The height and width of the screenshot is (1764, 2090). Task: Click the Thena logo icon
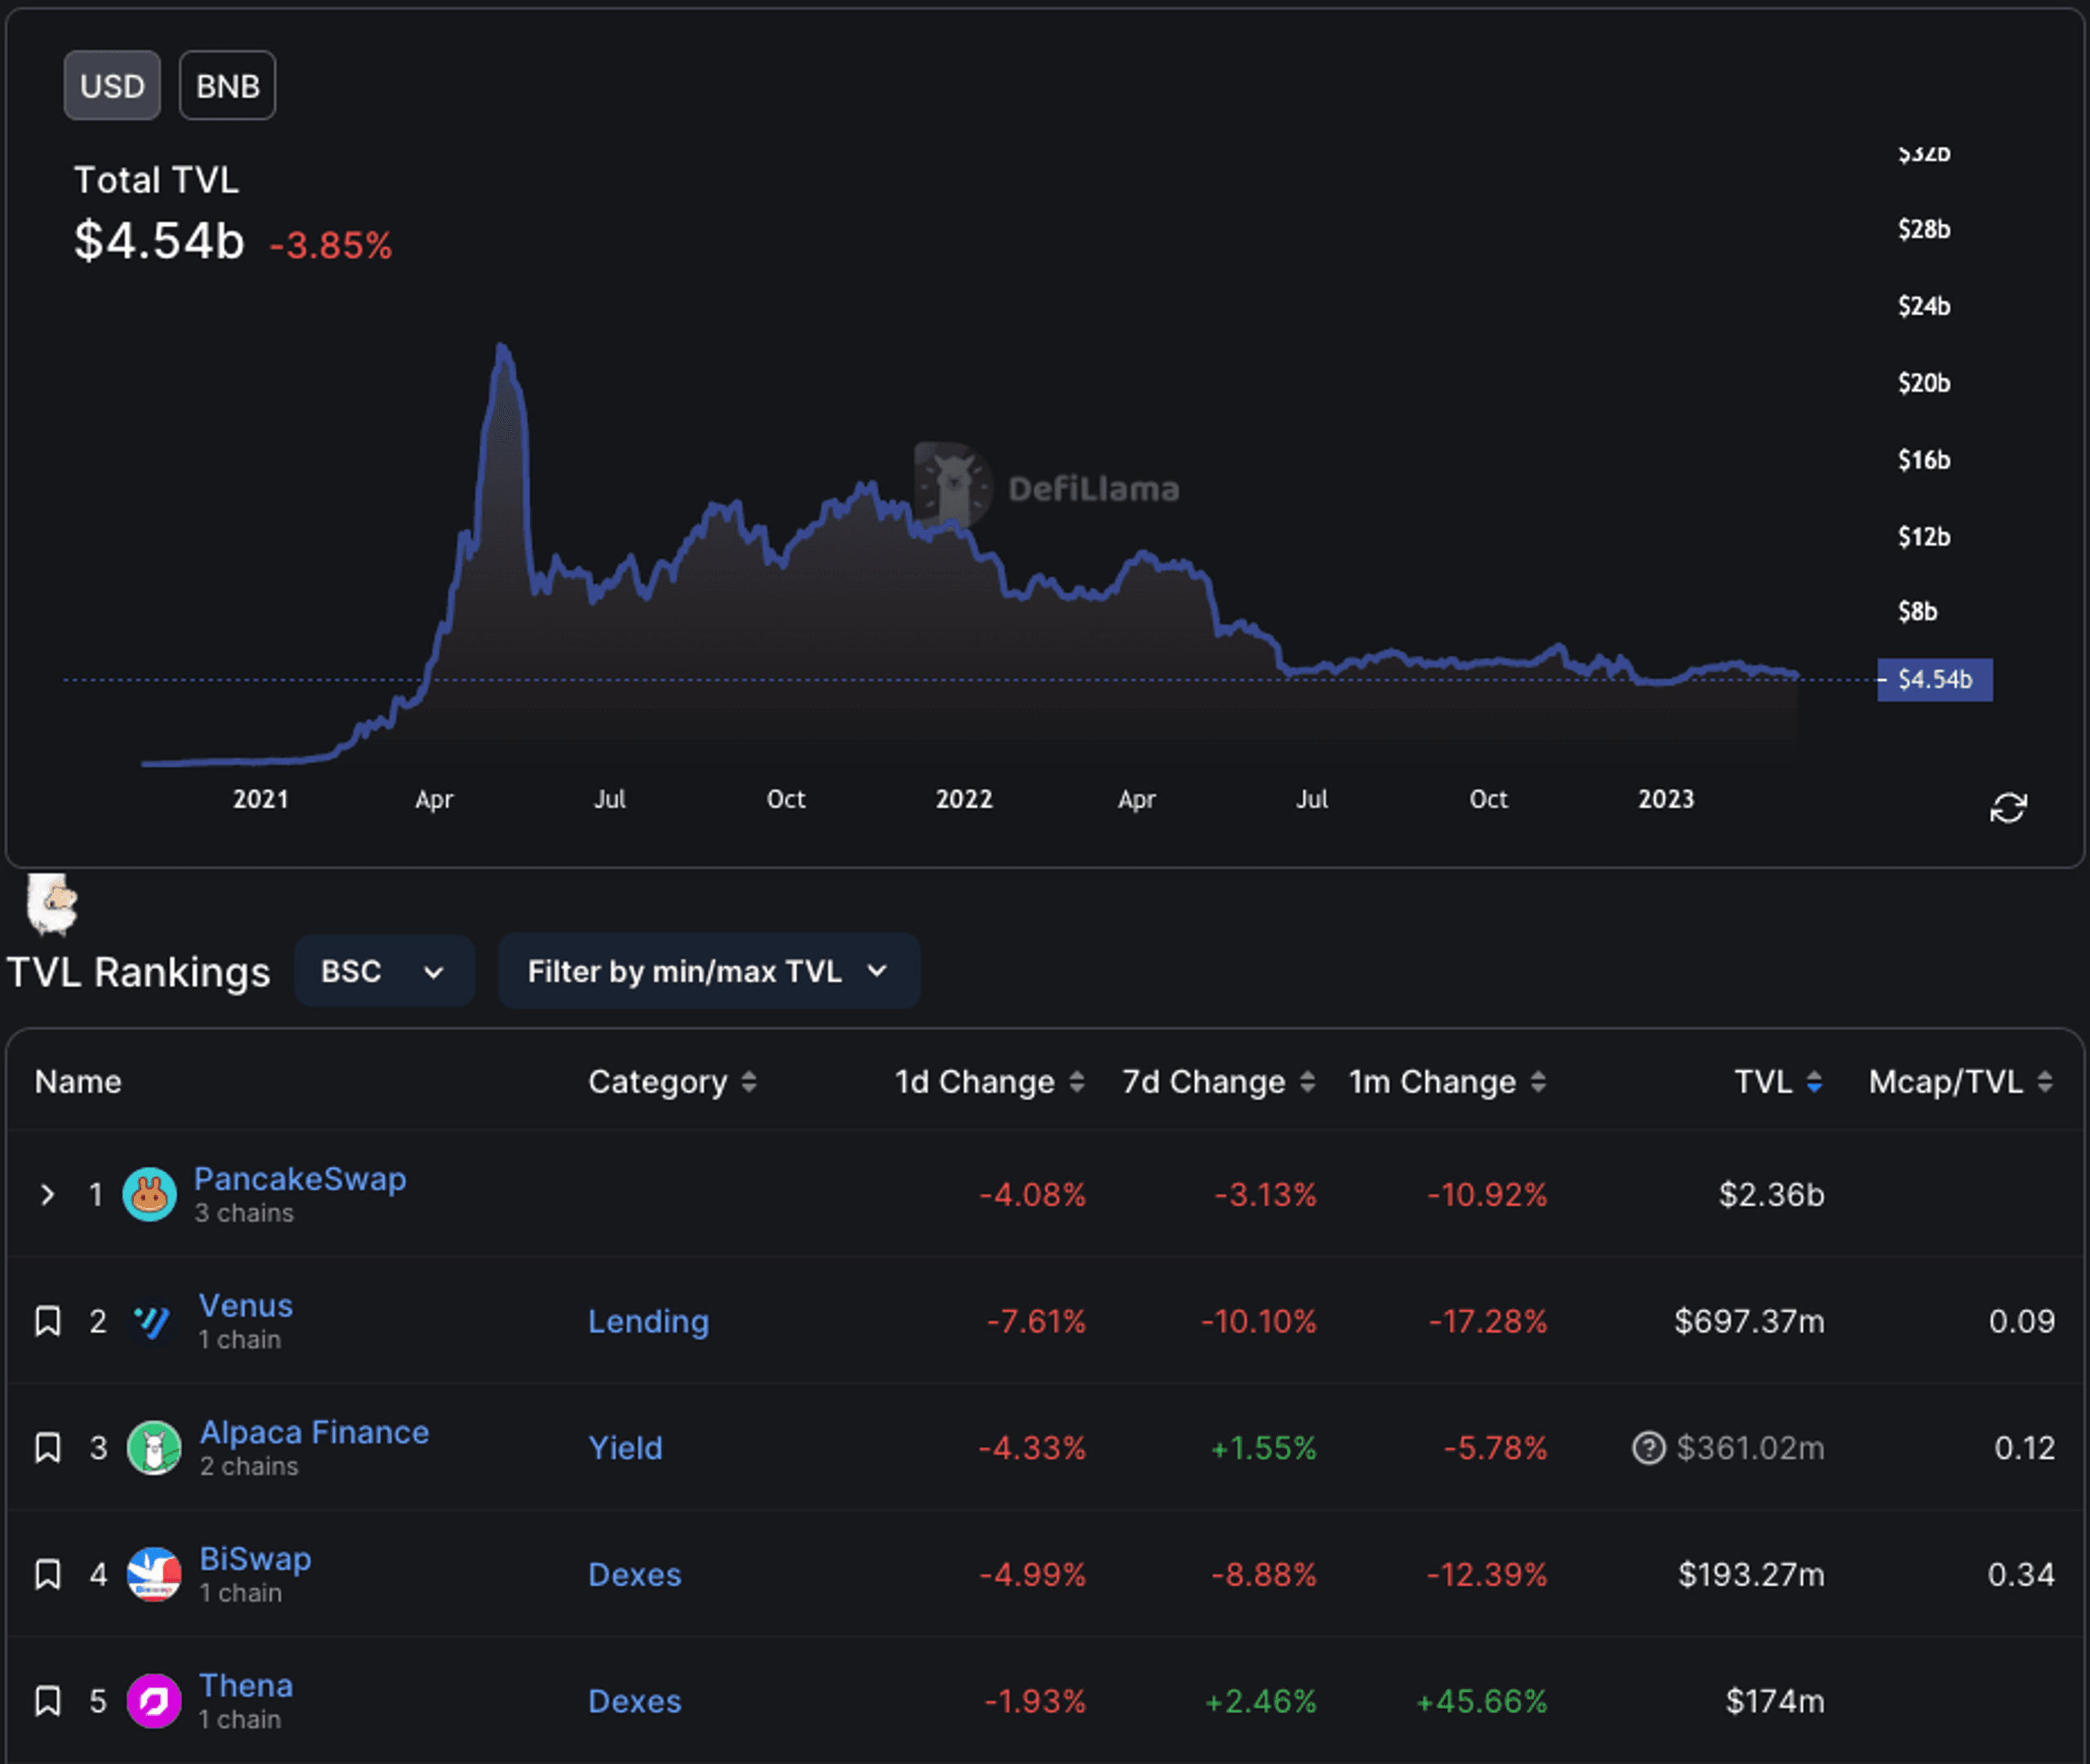[154, 1701]
